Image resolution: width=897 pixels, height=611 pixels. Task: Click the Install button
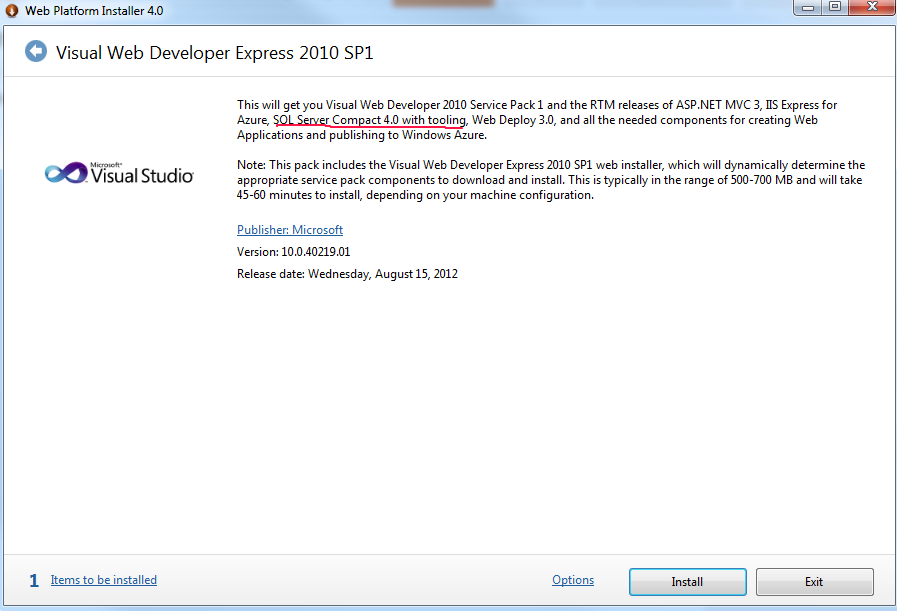[x=687, y=582]
